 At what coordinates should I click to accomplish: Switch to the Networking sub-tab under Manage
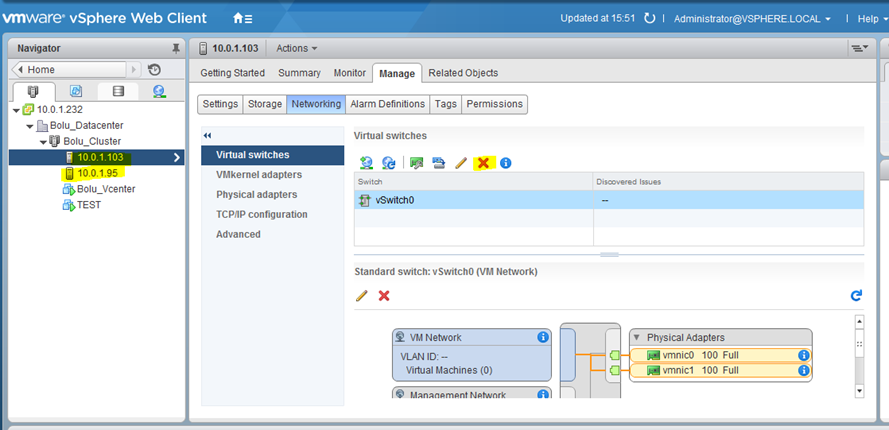[316, 104]
